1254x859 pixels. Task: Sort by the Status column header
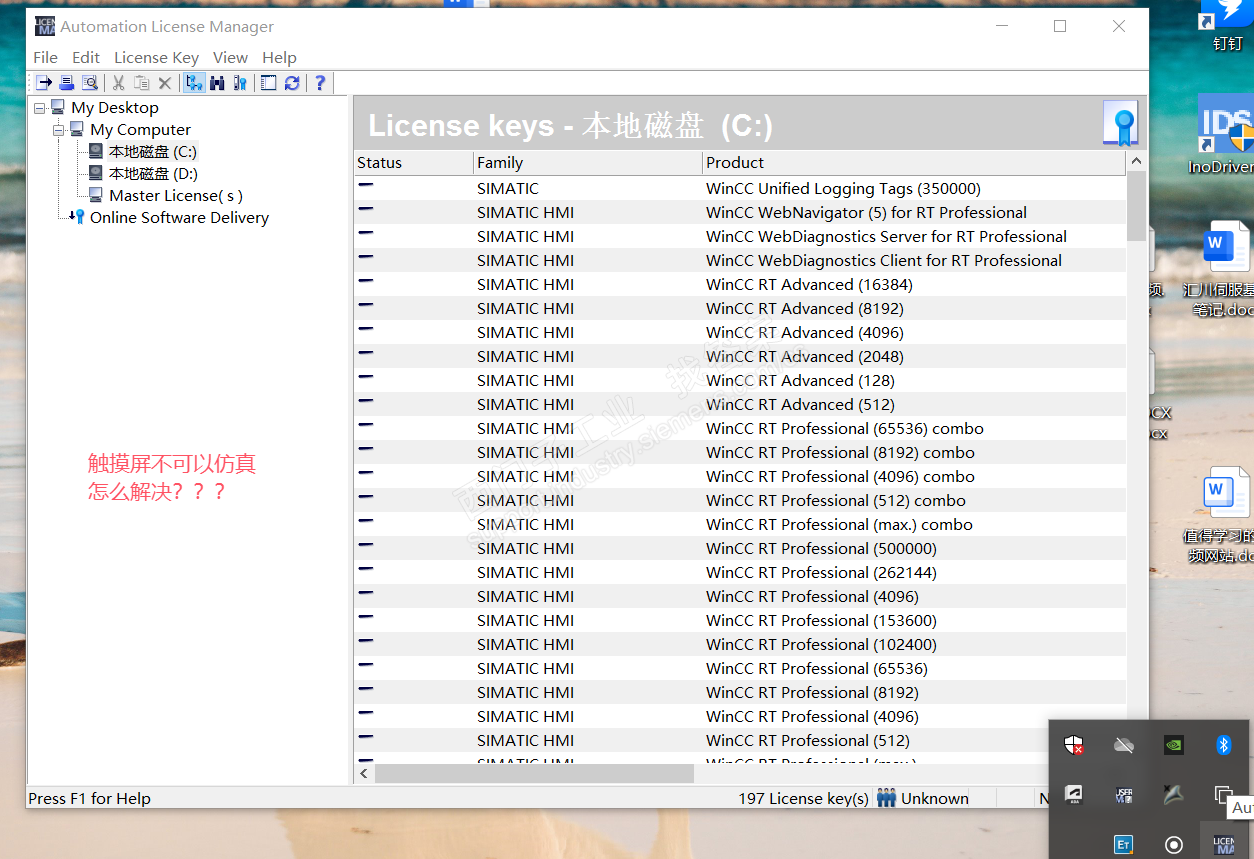tap(414, 162)
